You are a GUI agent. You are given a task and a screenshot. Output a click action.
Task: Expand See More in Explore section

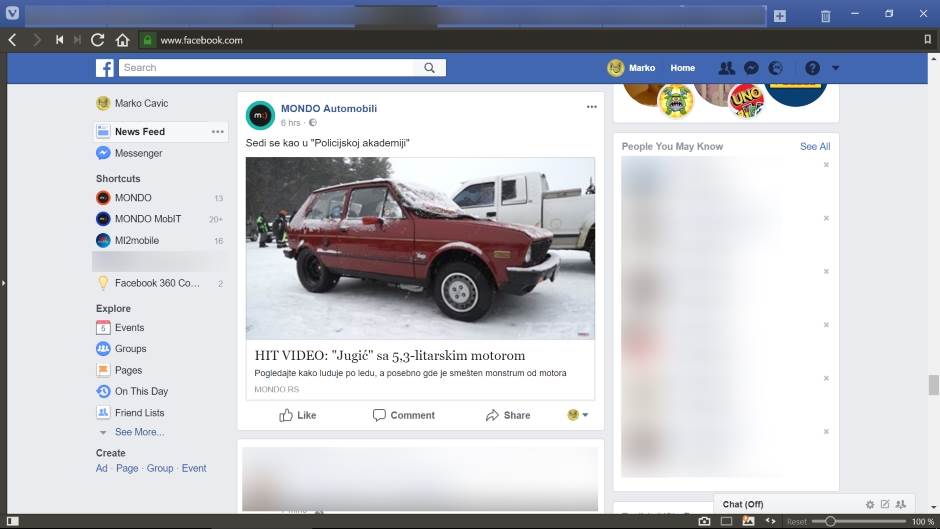[139, 432]
